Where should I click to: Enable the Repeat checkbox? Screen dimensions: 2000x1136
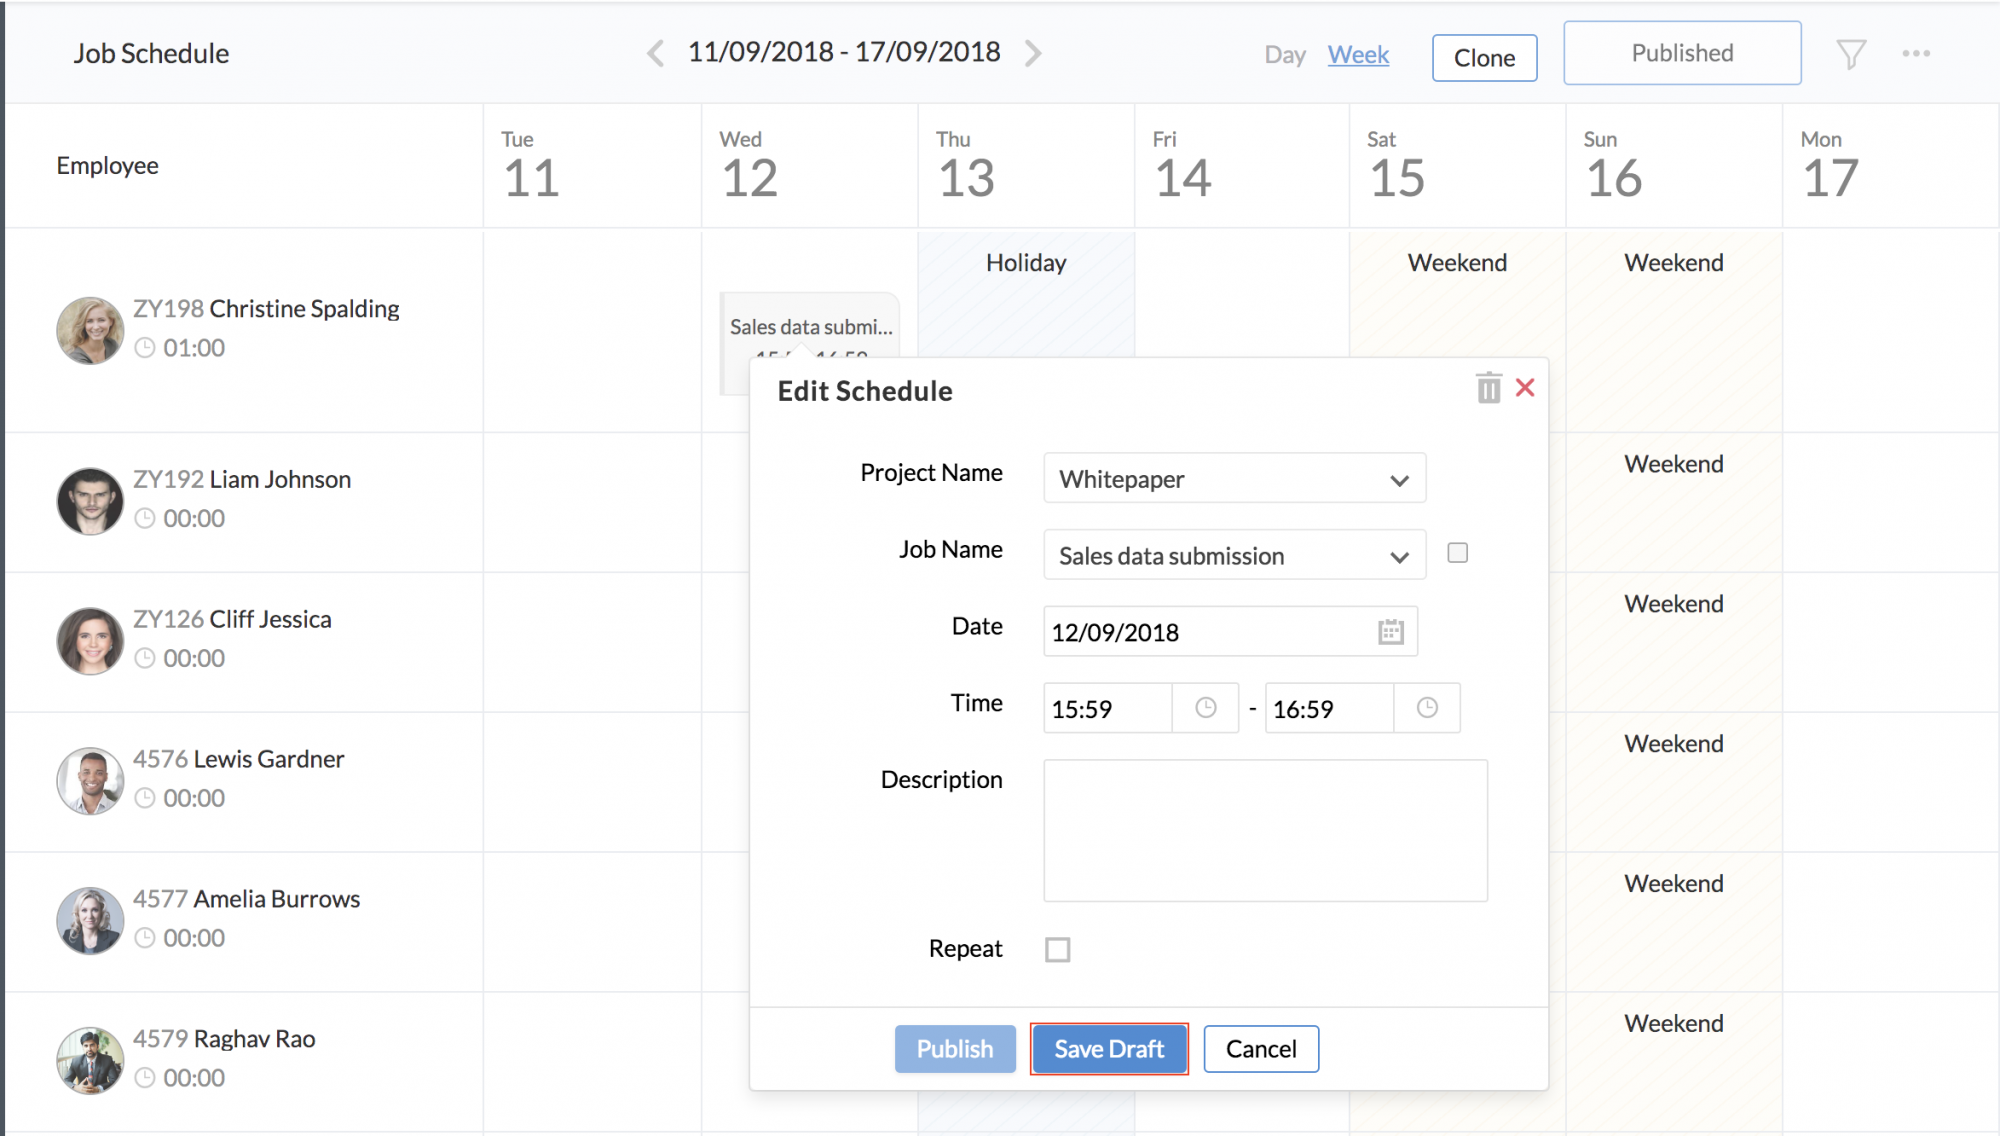pyautogui.click(x=1058, y=949)
